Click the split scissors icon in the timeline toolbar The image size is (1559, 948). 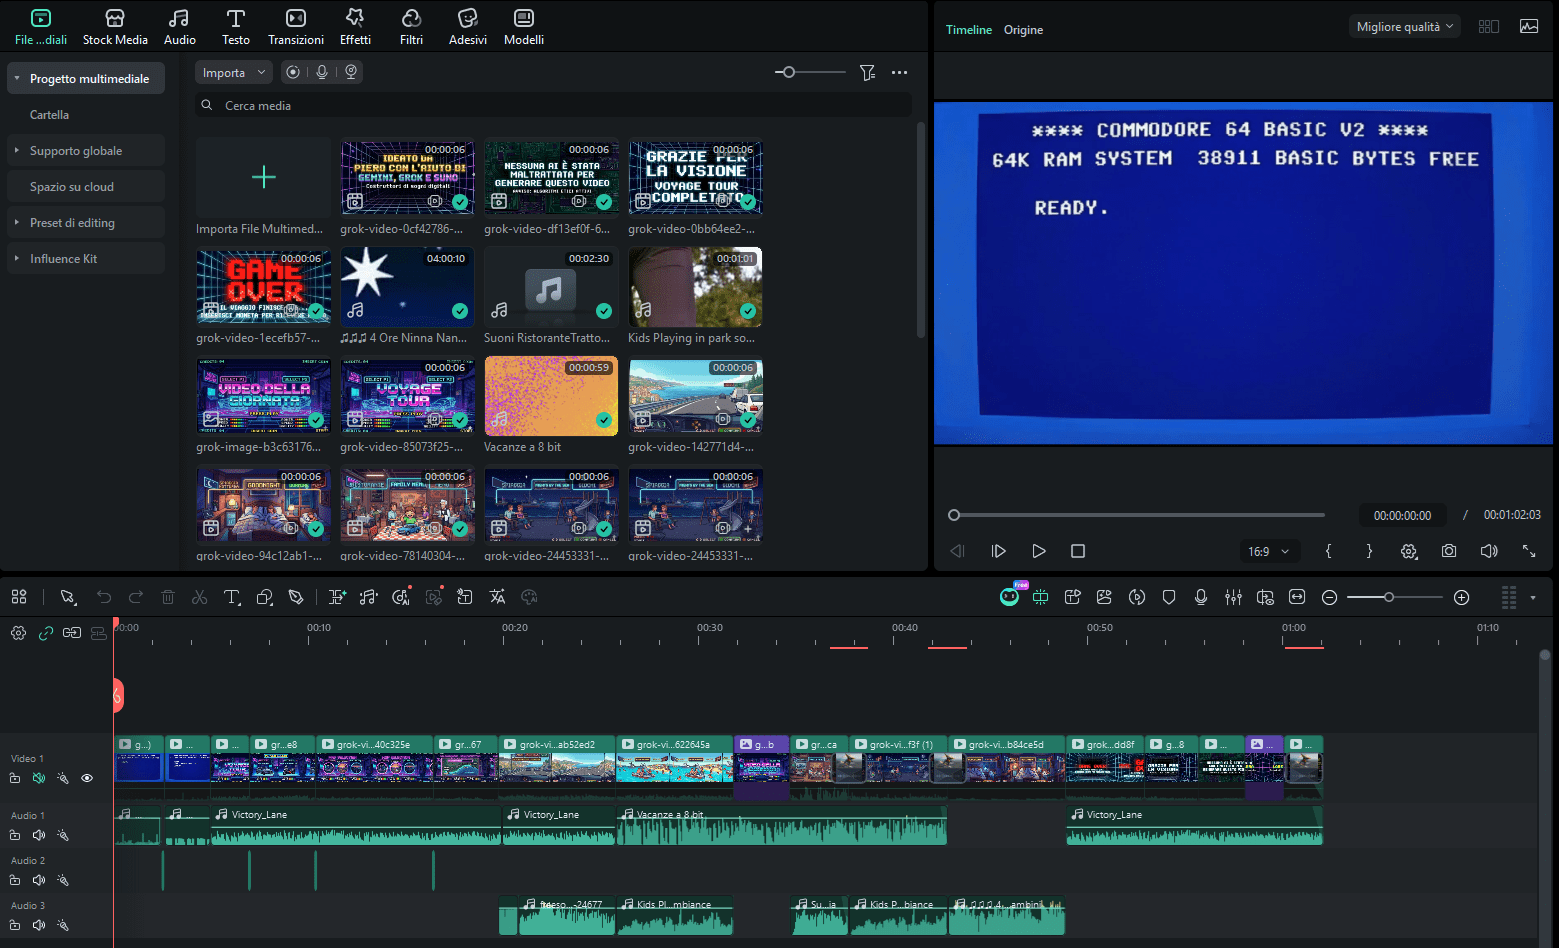pos(200,597)
